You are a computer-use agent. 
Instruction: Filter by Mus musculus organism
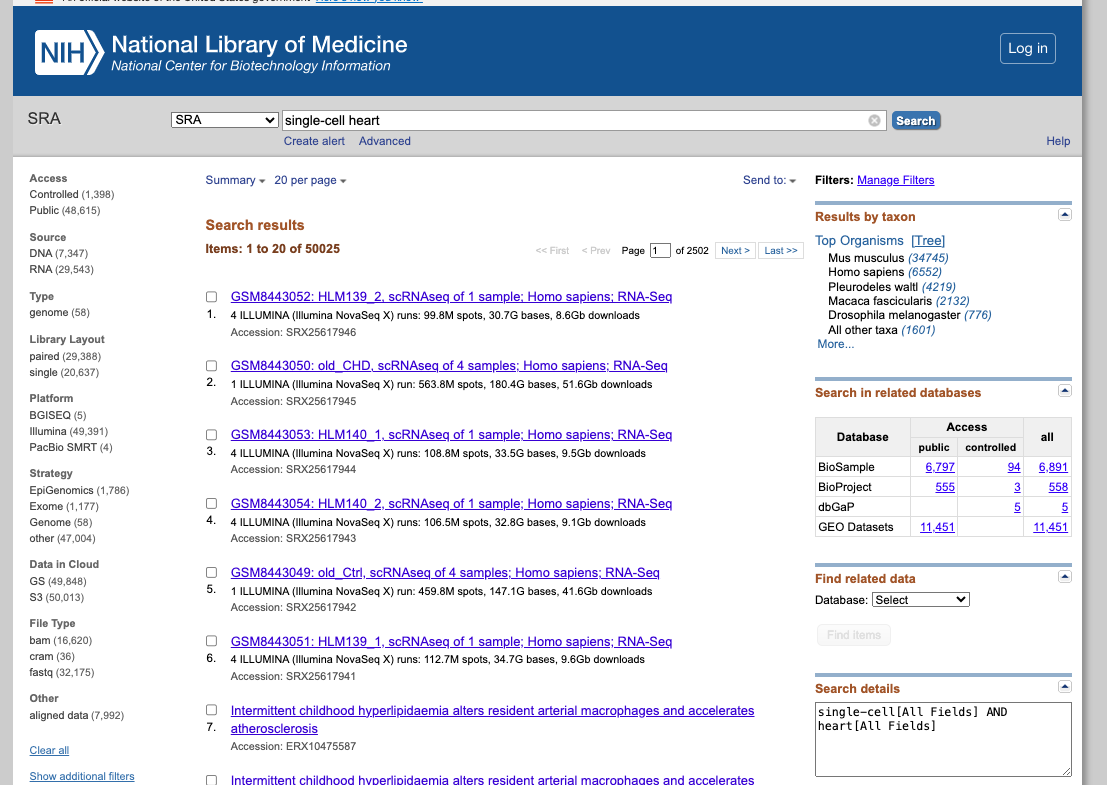pyautogui.click(x=866, y=258)
